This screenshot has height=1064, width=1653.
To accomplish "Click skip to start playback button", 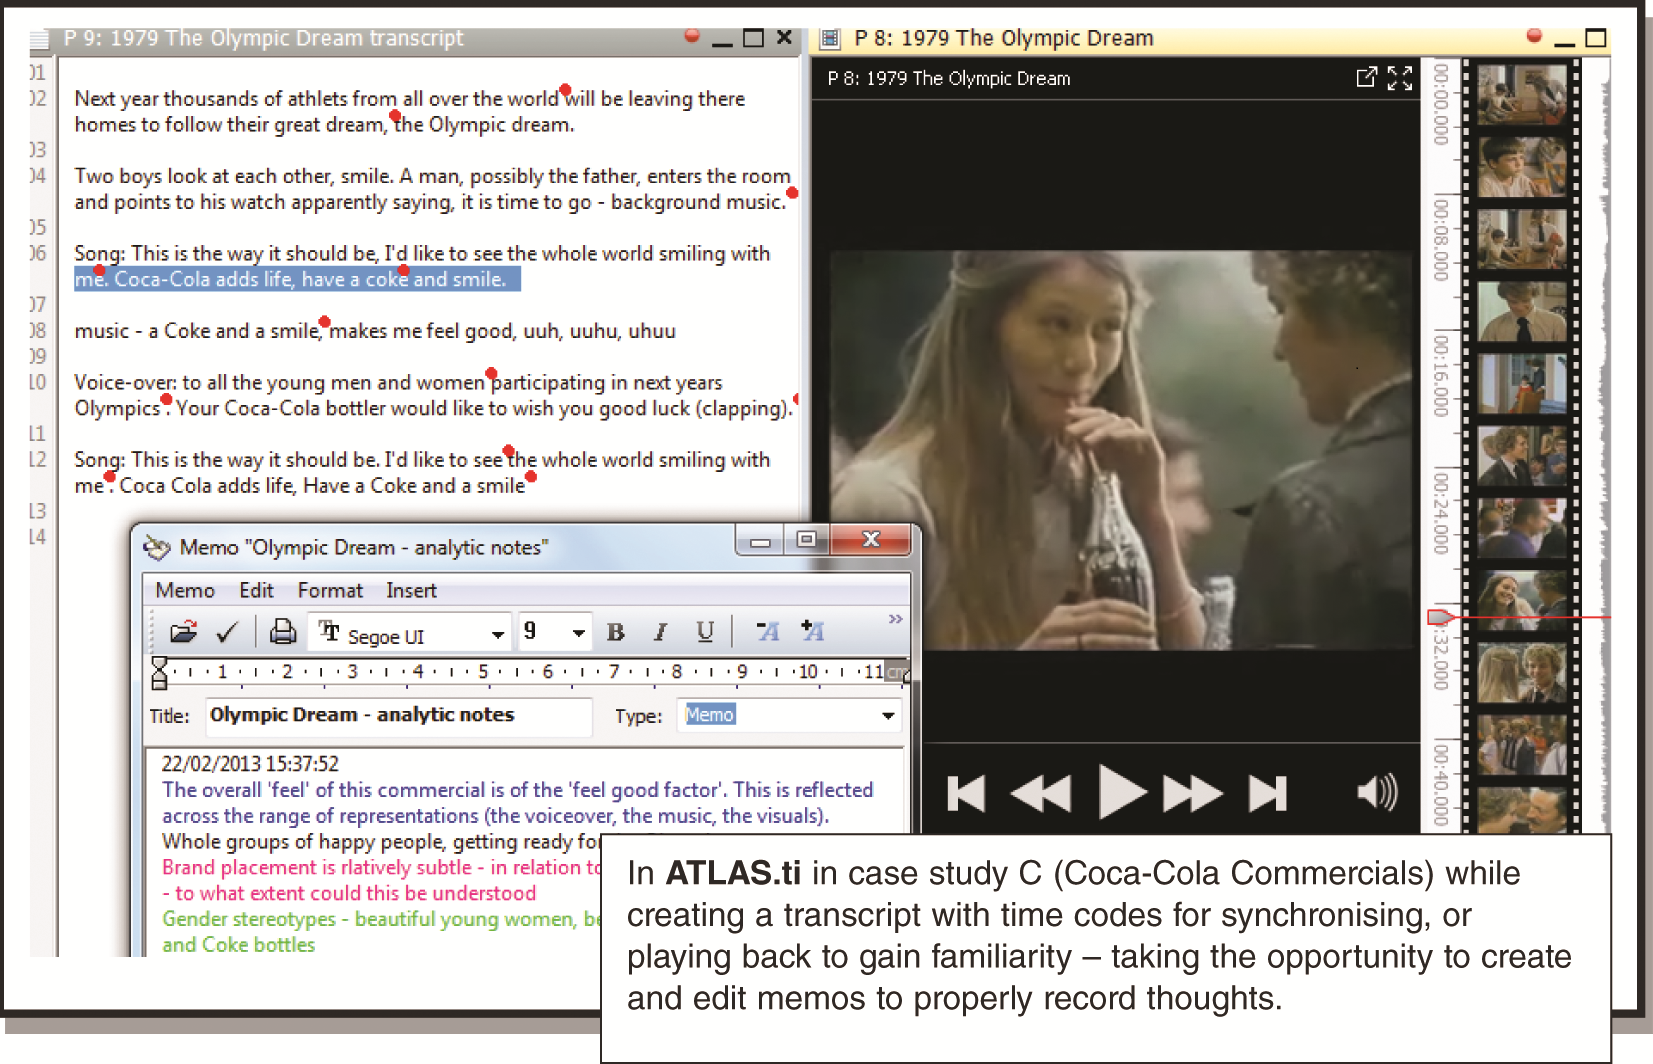I will (966, 794).
